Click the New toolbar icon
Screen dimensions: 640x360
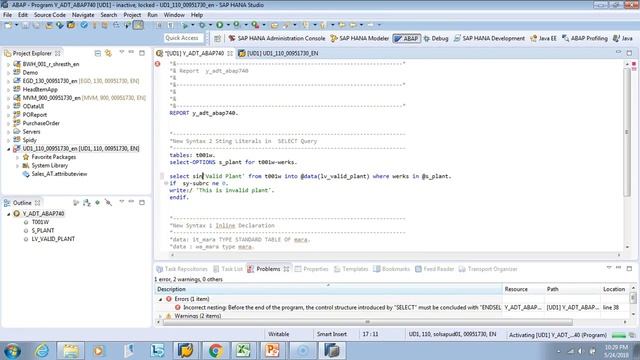point(8,25)
